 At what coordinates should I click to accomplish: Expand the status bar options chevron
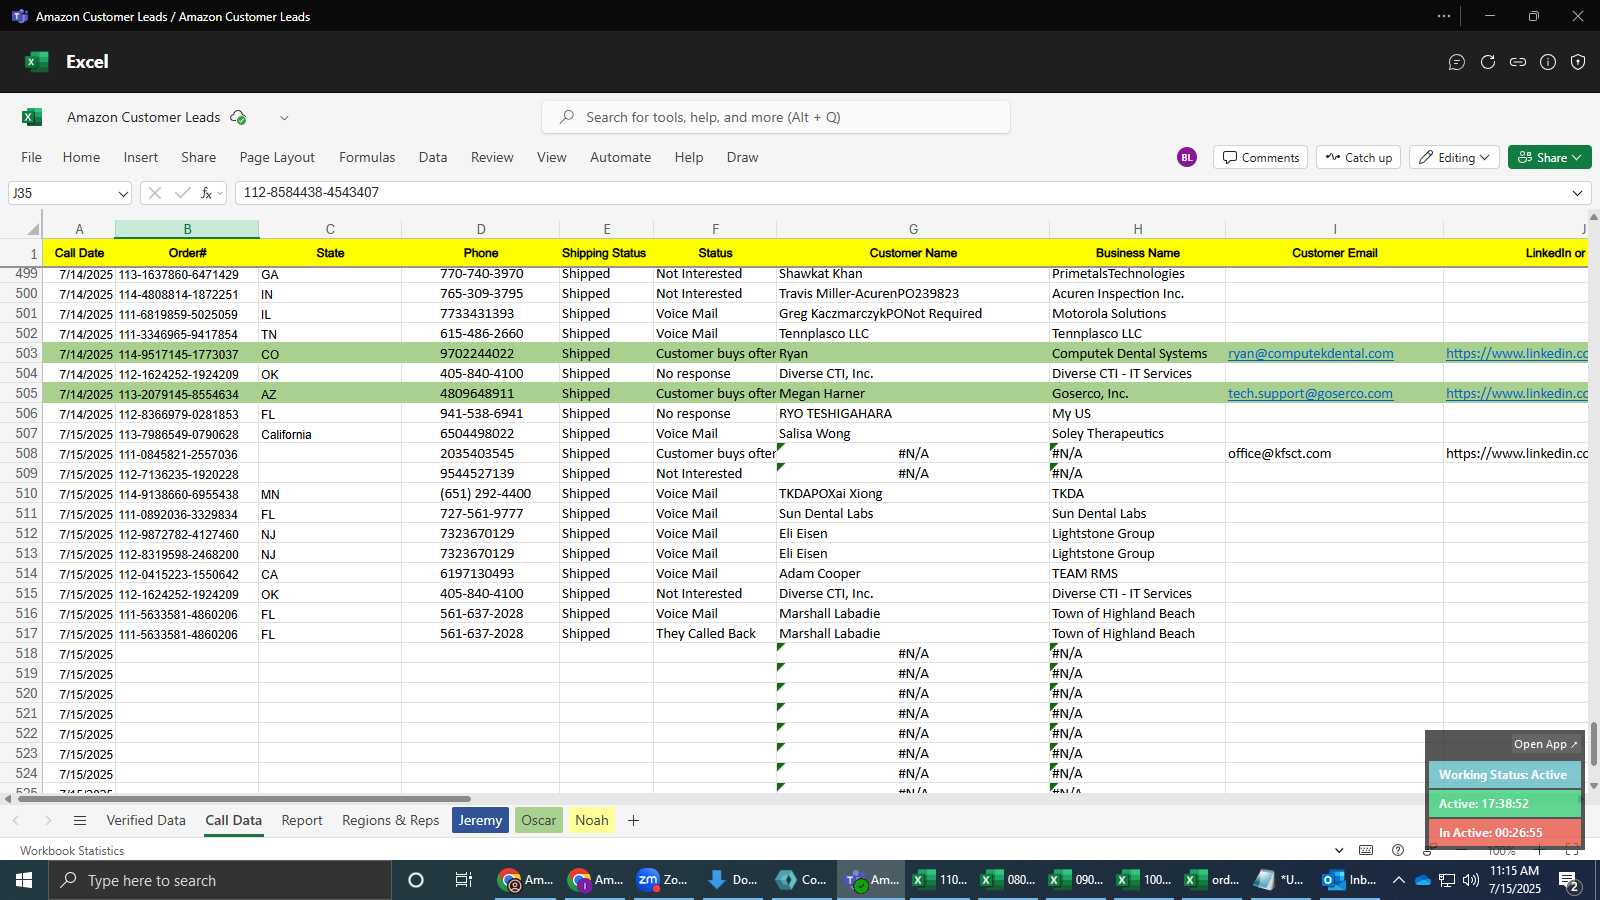coord(1339,850)
